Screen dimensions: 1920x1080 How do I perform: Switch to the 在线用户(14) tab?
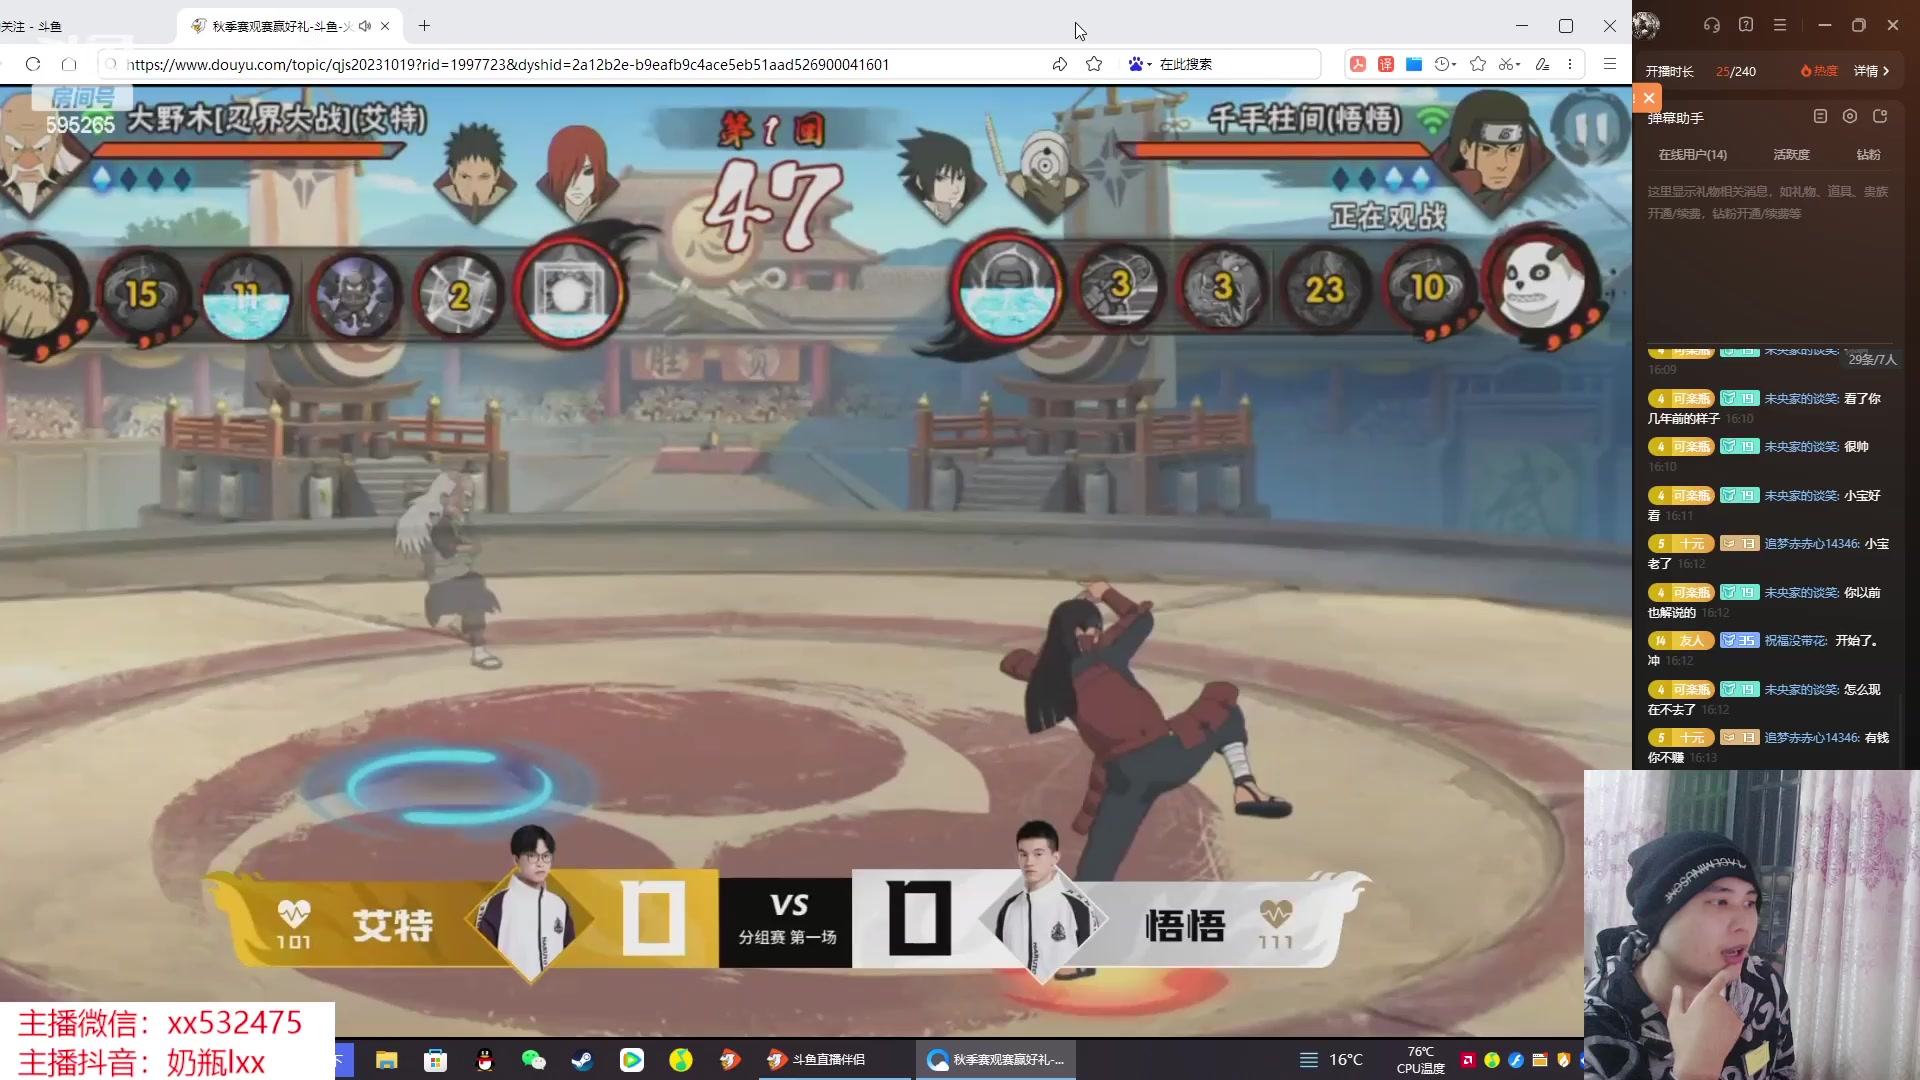tap(1692, 155)
